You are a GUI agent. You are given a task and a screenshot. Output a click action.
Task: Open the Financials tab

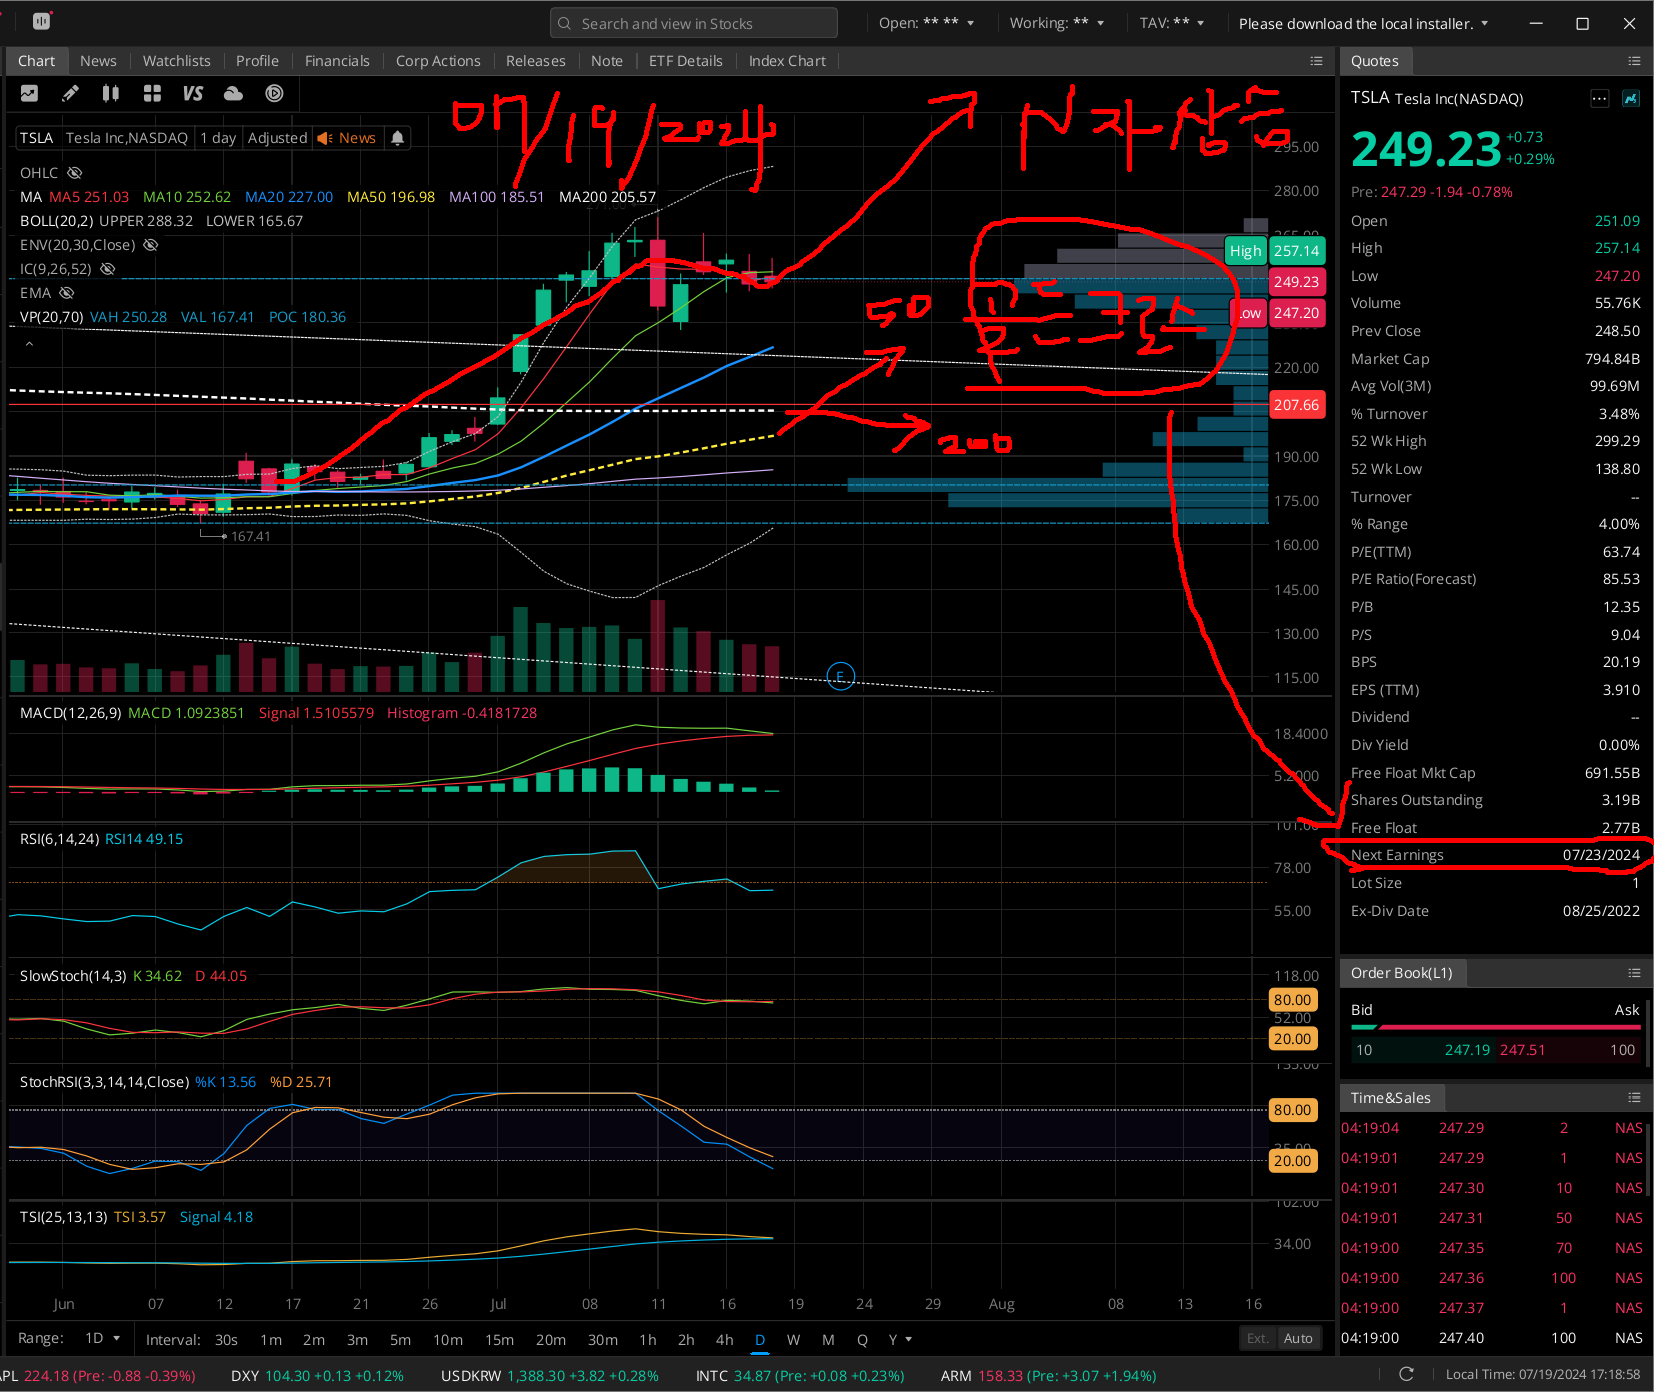coord(337,61)
